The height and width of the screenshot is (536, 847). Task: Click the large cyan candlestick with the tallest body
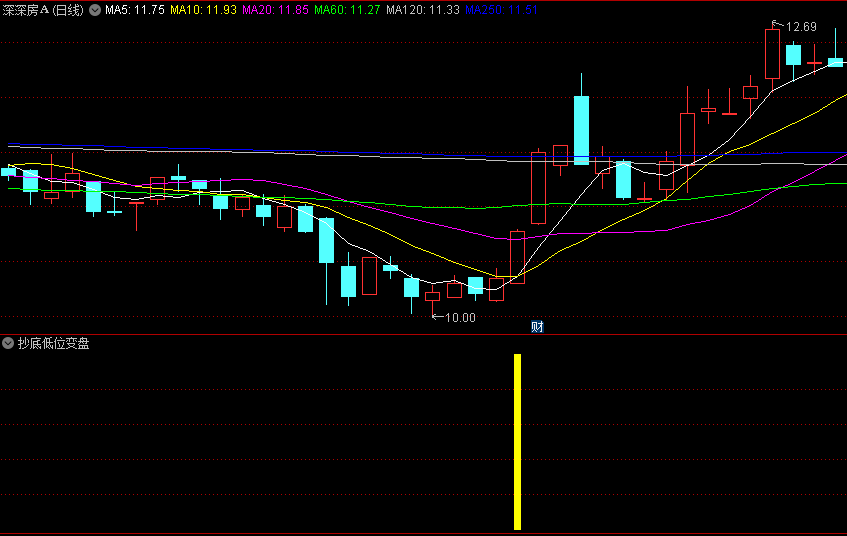(581, 130)
